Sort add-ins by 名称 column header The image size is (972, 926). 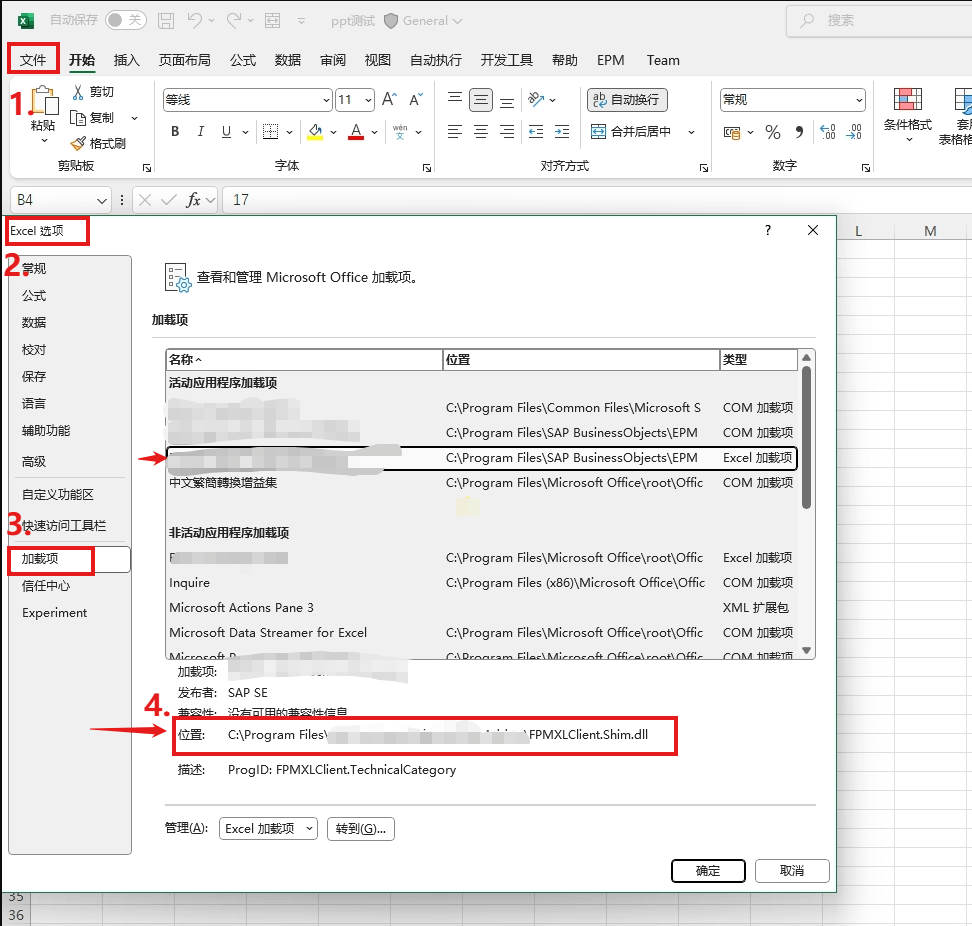point(304,359)
